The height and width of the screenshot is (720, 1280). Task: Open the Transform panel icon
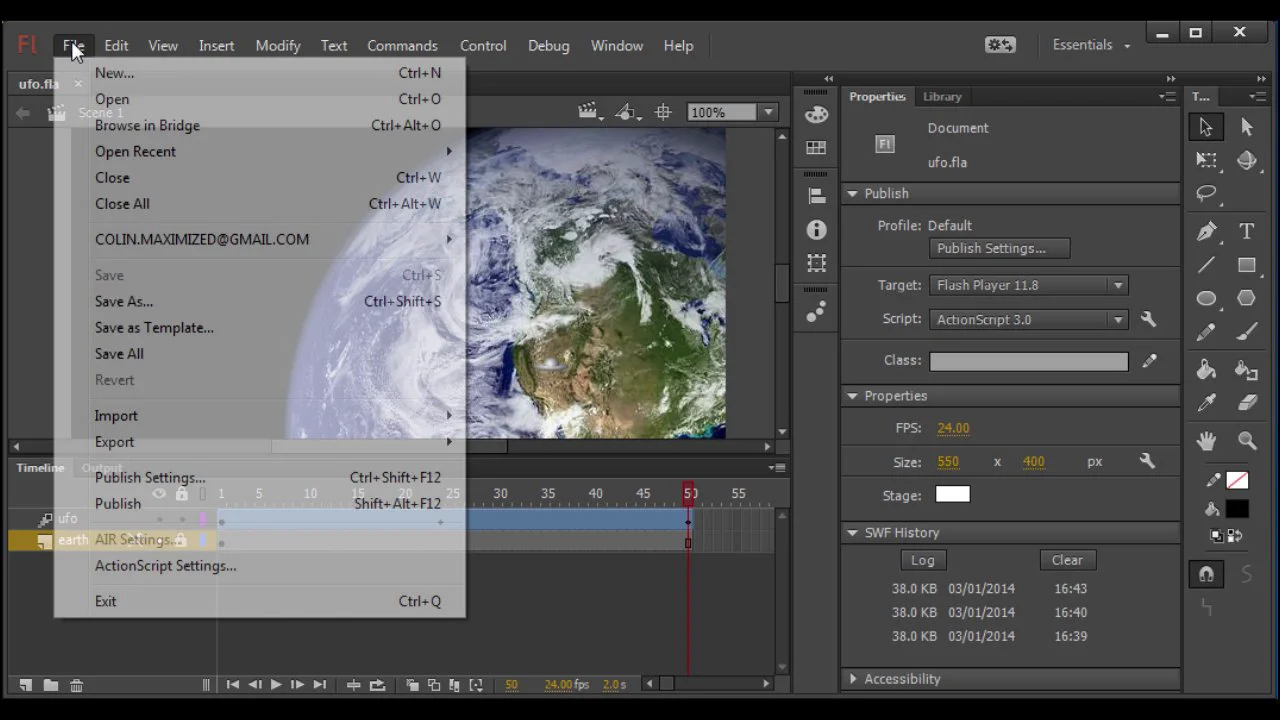click(x=816, y=264)
